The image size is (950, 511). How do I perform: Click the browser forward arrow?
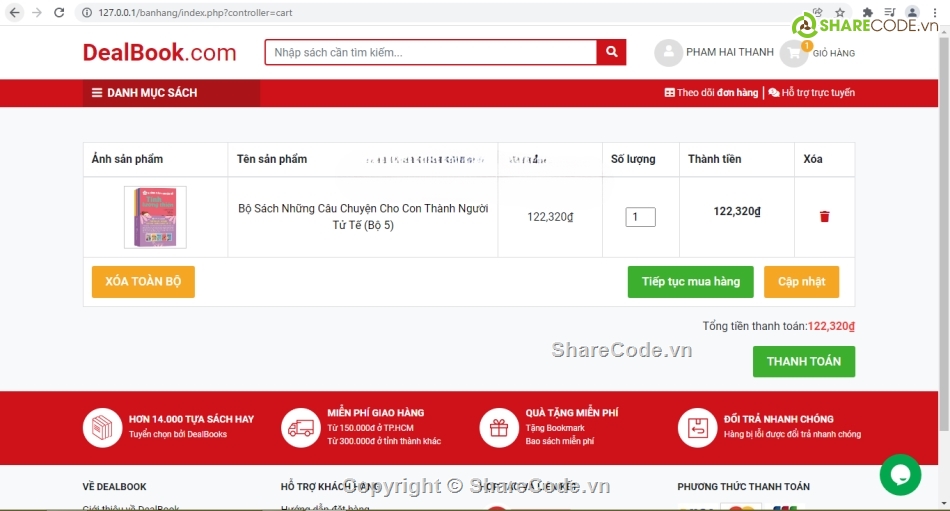(x=37, y=12)
